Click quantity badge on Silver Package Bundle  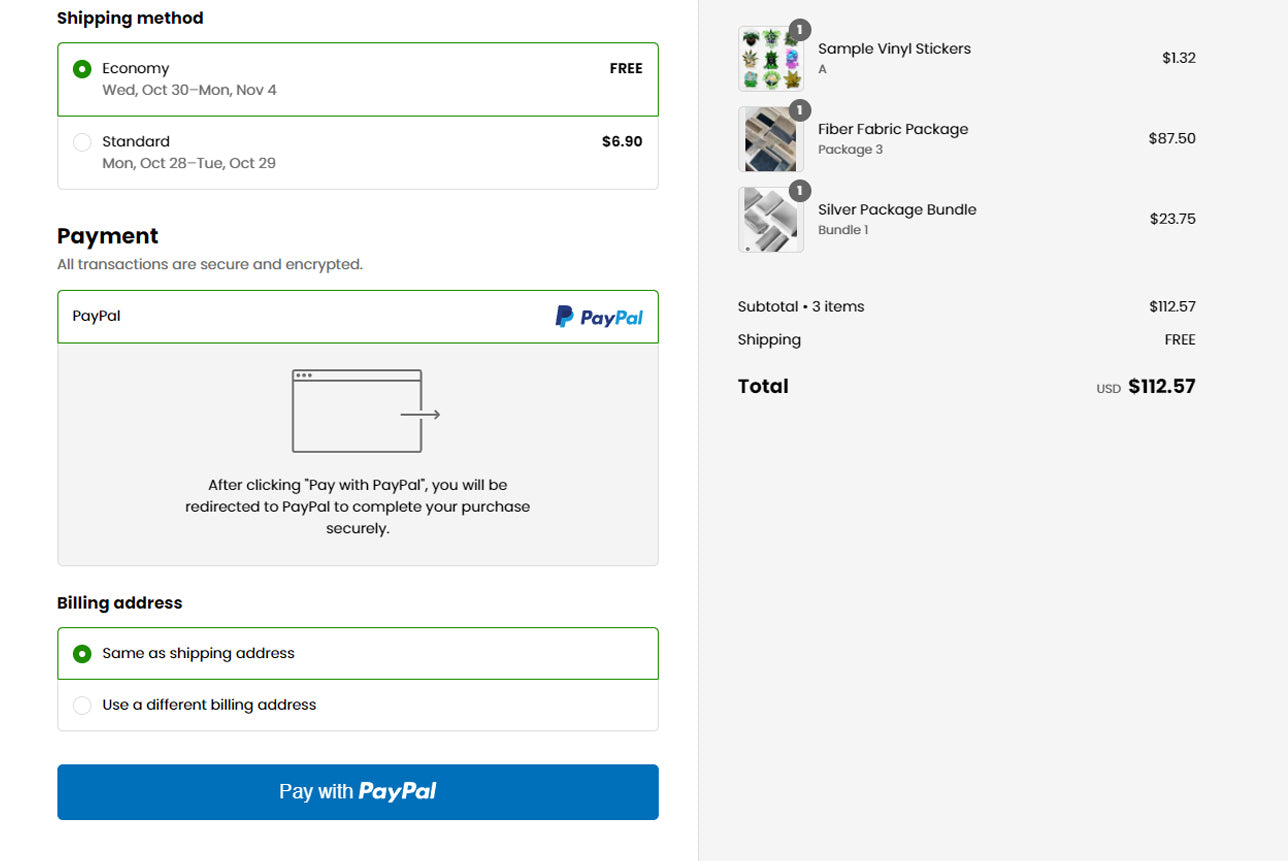pos(800,190)
